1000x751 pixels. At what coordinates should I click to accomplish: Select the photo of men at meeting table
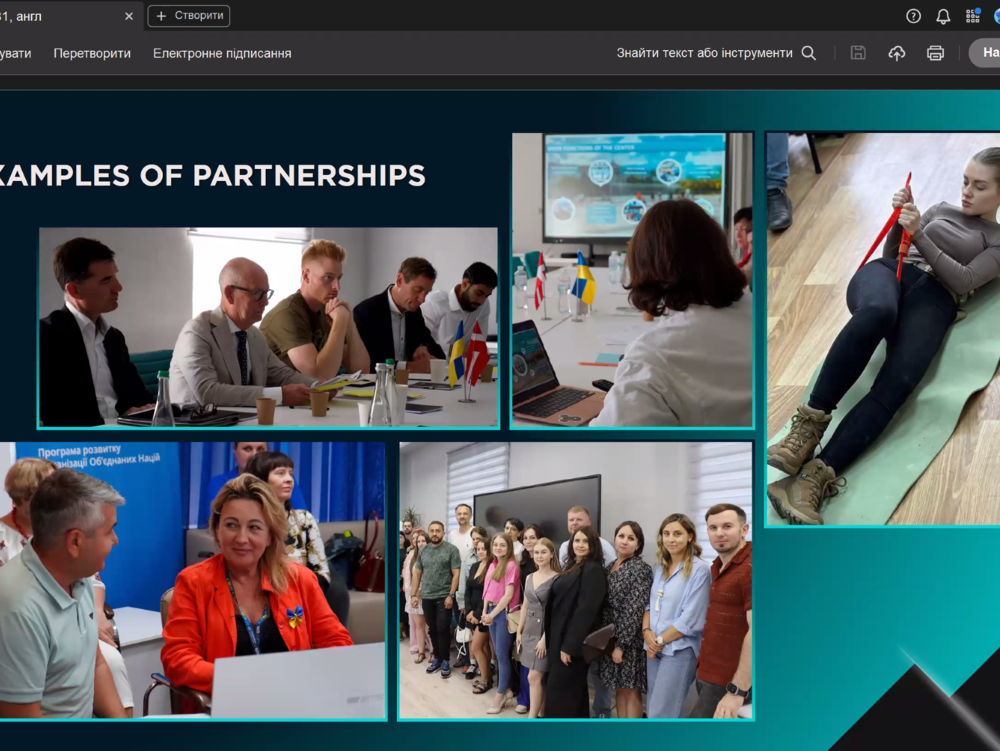268,328
